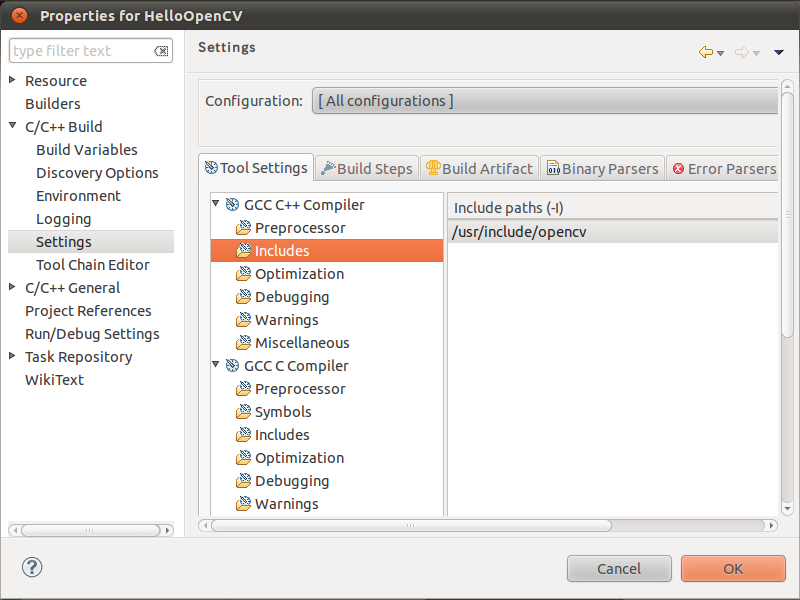Screen dimensions: 800x600
Task: Click the GCC C++ Compiler tool icon
Action: (x=232, y=205)
